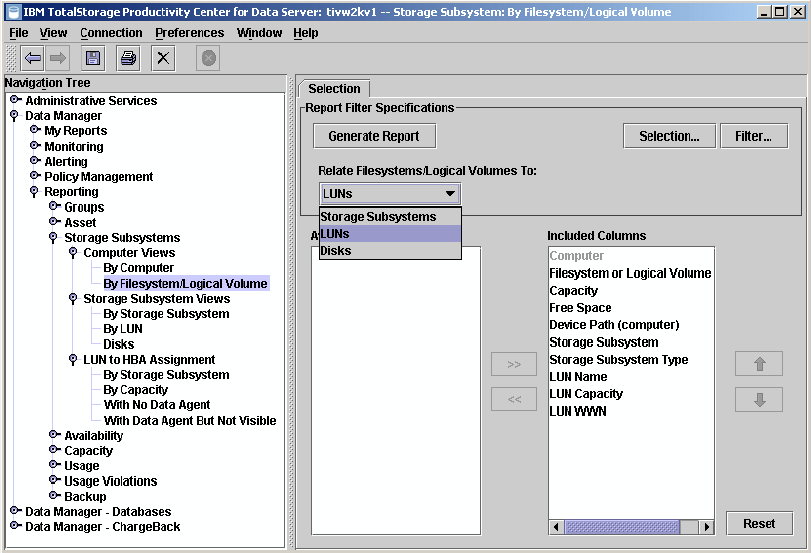811x553 pixels.
Task: Select With No Data Agent item
Action: coord(157,405)
